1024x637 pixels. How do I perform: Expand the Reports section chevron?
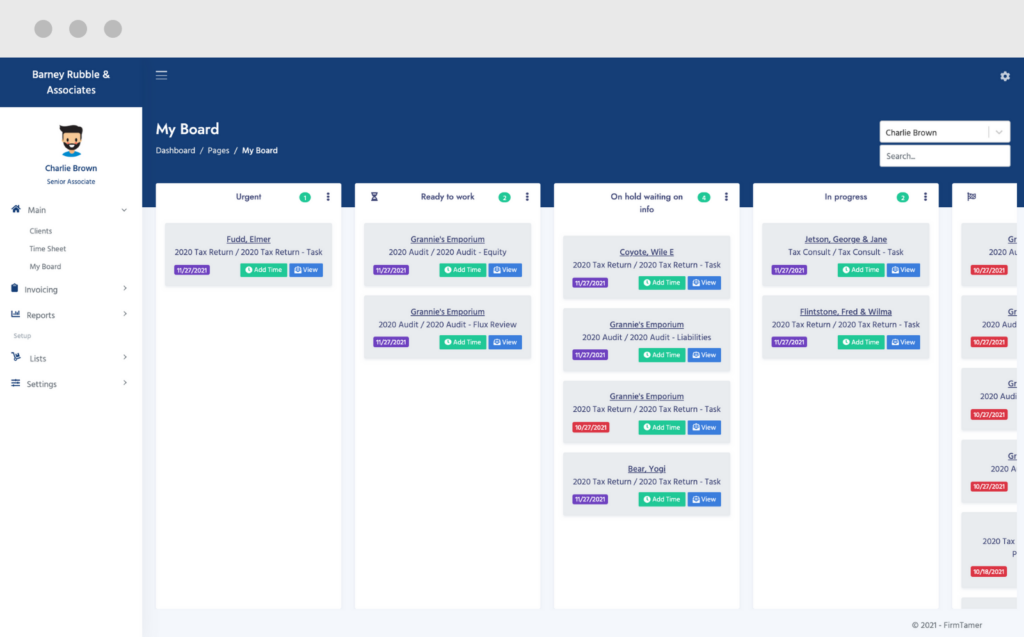(127, 312)
